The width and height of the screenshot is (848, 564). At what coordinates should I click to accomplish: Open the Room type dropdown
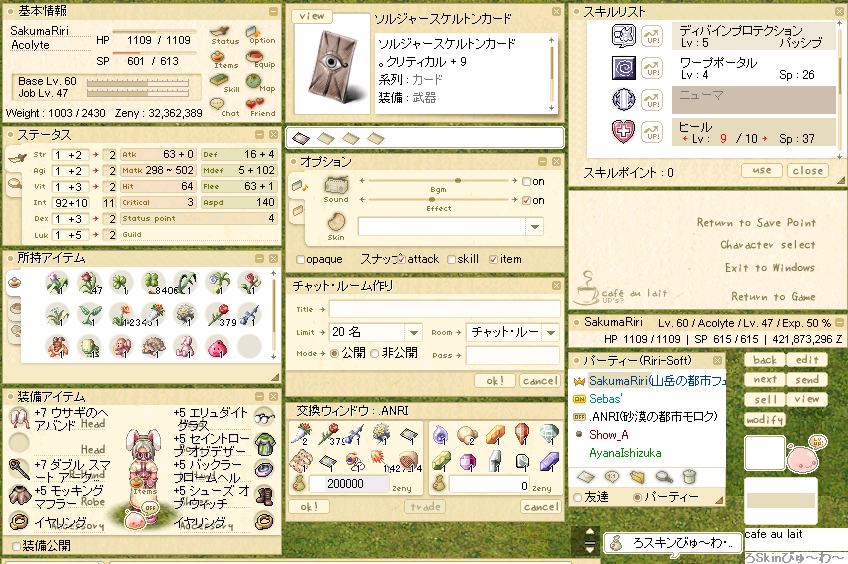(551, 332)
